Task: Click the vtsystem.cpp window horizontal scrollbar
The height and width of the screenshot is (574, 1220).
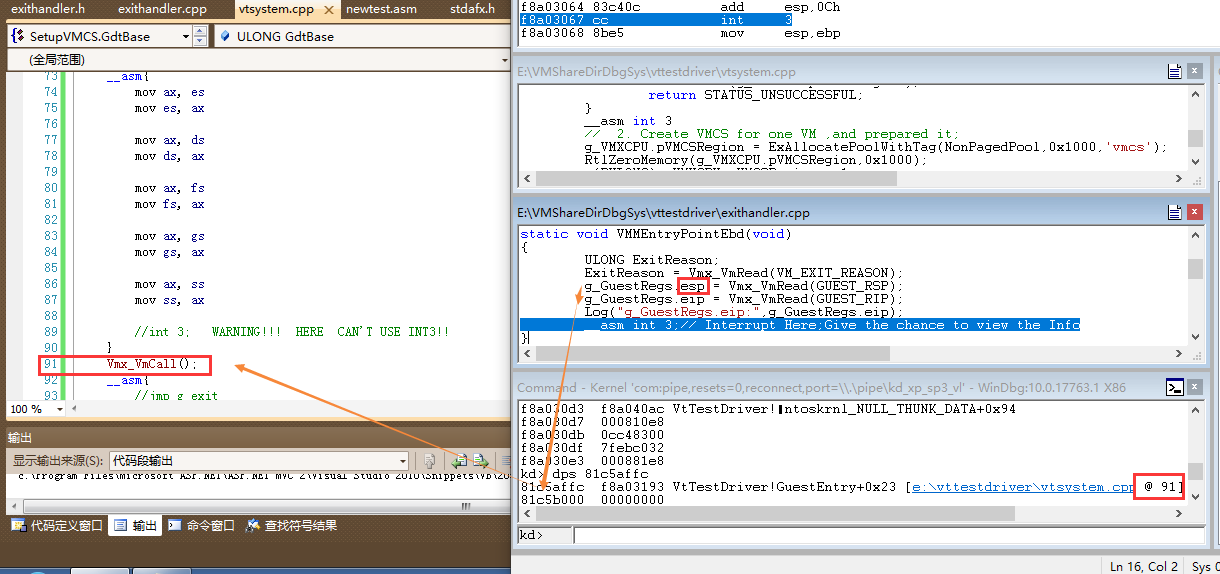Action: (852, 181)
